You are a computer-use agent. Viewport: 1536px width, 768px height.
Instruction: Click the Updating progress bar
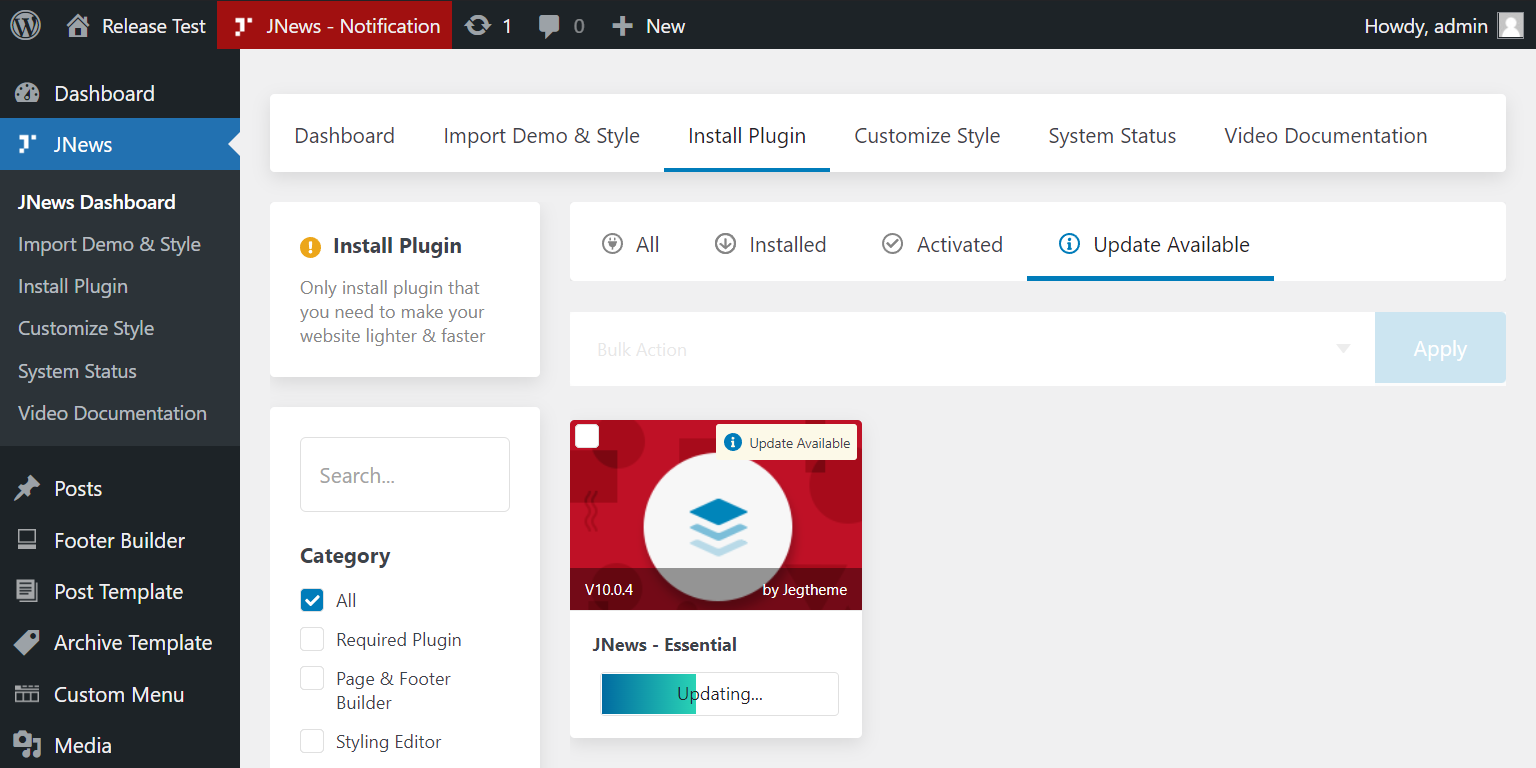coord(719,694)
